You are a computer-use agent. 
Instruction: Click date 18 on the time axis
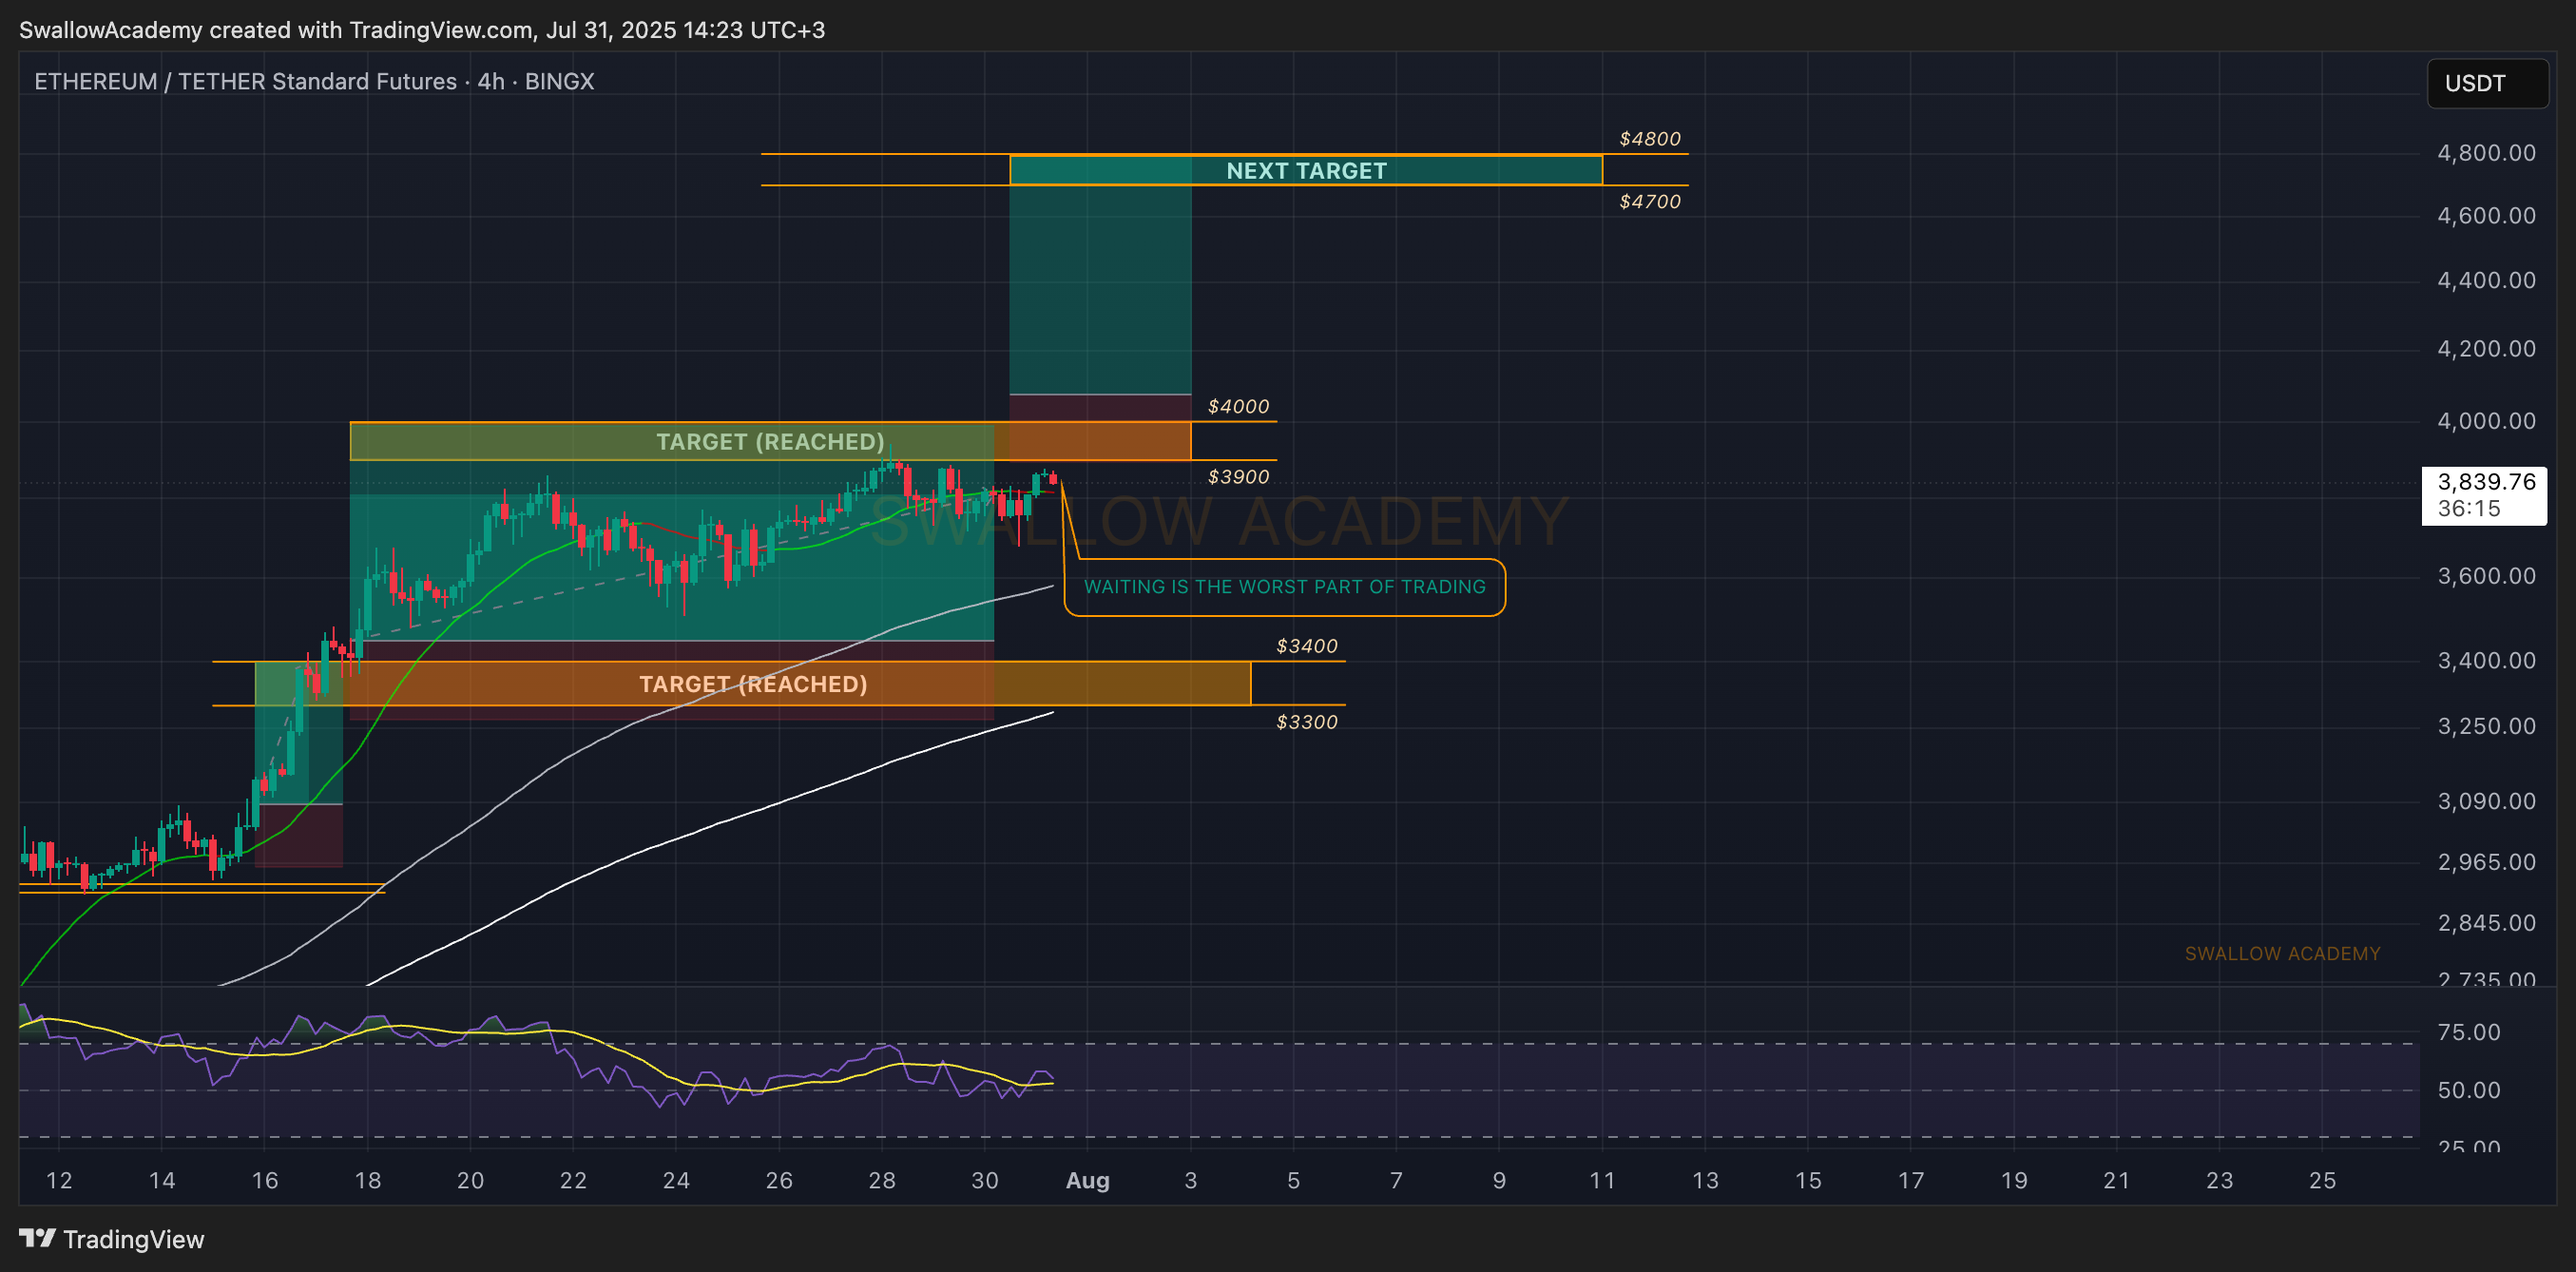(367, 1181)
